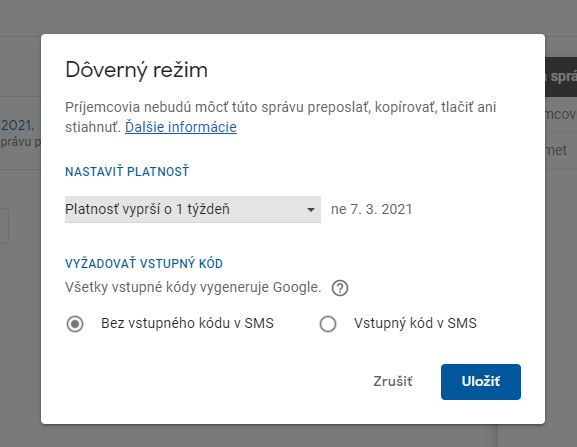Image resolution: width=577 pixels, height=447 pixels.
Task: Click the 'VYŽADOVAŤ VSTUPNÝ KÓD' section heading
Action: coord(144,263)
